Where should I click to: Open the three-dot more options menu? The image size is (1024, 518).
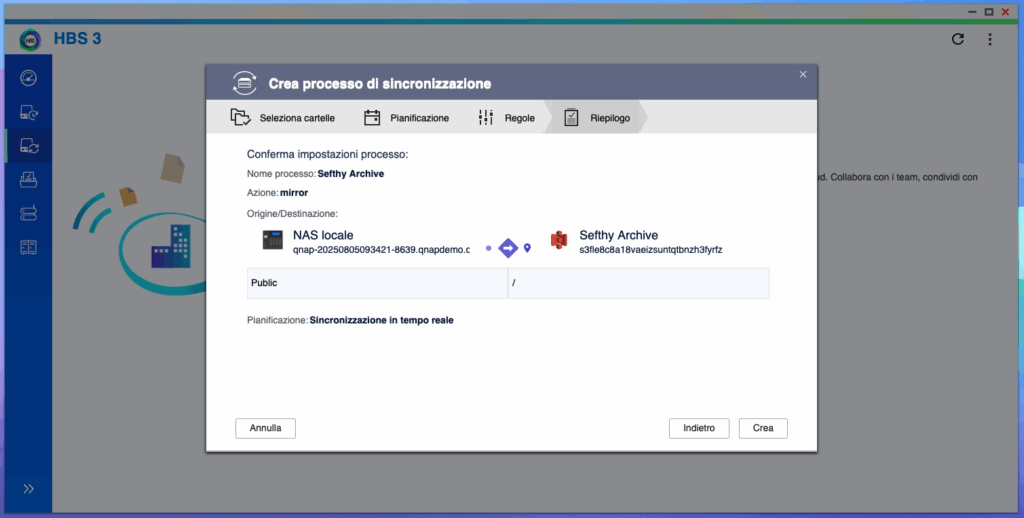point(989,39)
